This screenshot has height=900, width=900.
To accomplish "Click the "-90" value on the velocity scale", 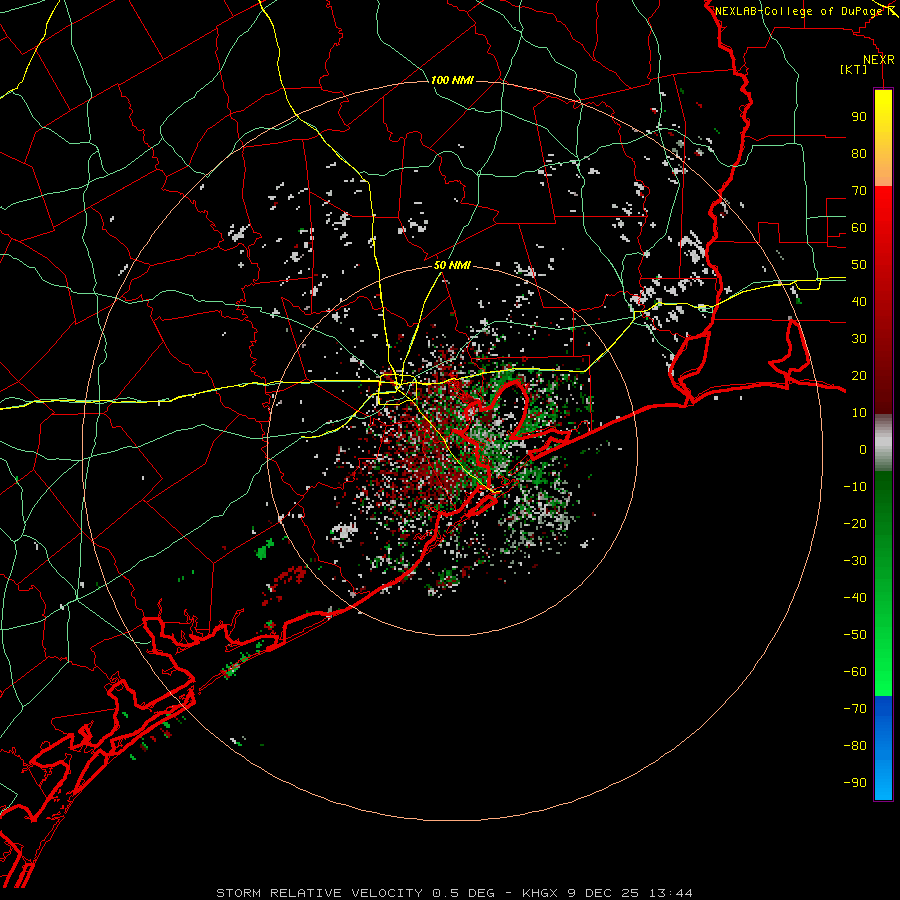I will (855, 783).
